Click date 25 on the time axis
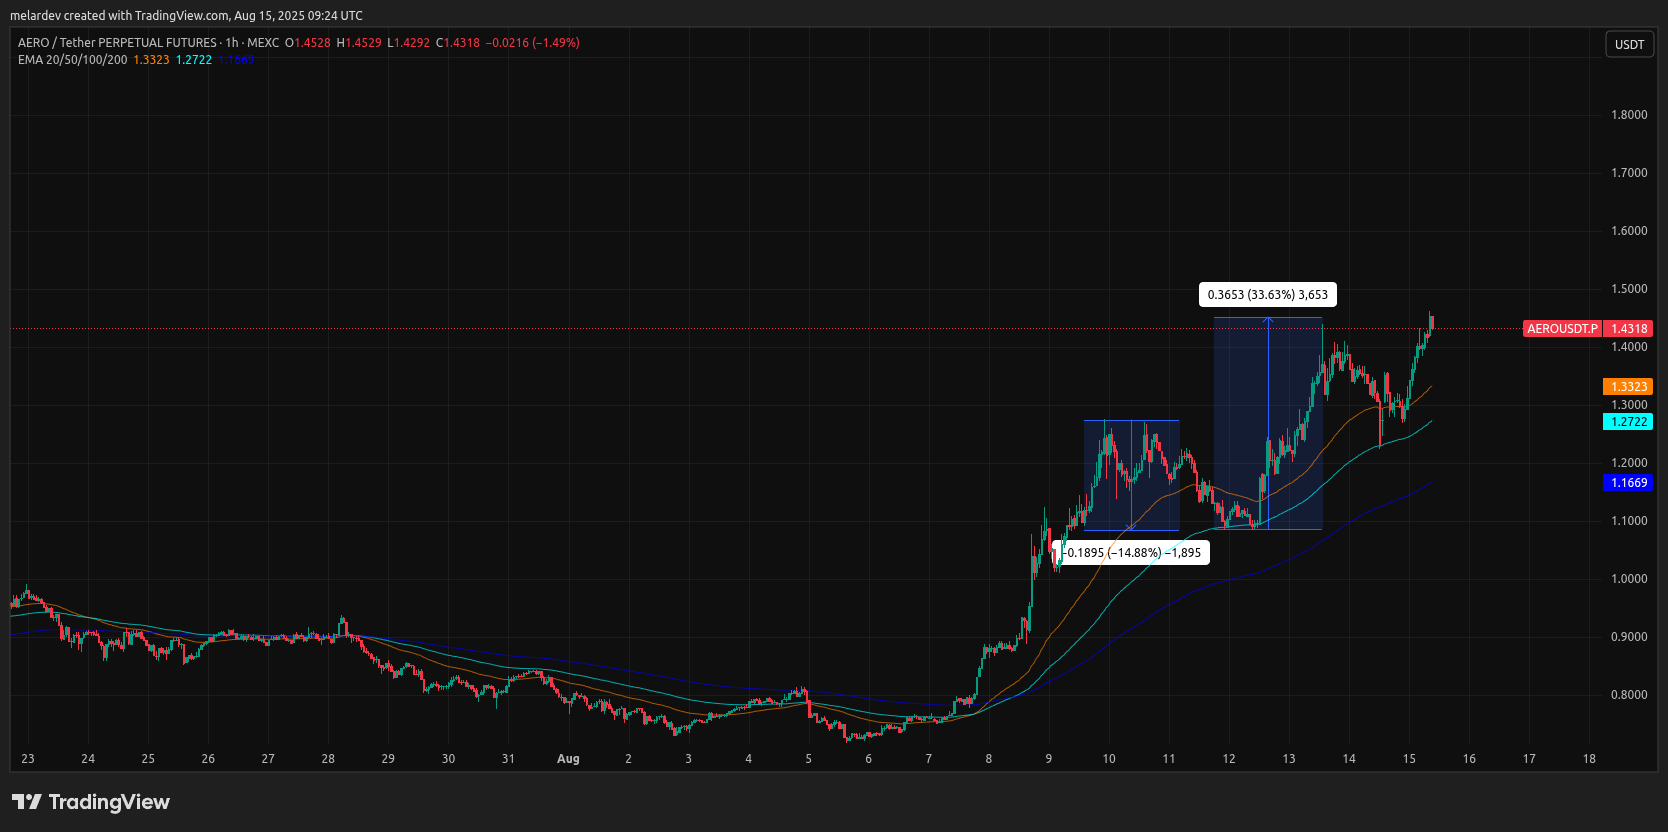 (x=148, y=759)
